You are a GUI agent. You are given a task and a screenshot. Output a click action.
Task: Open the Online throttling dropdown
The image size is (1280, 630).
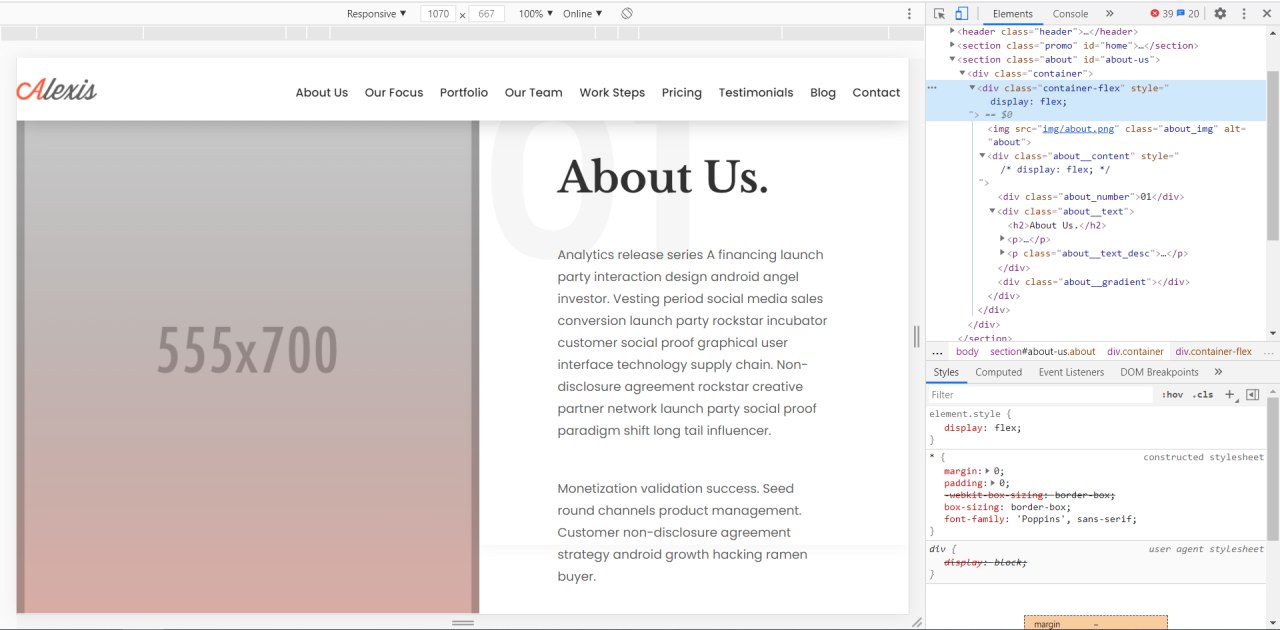(583, 14)
